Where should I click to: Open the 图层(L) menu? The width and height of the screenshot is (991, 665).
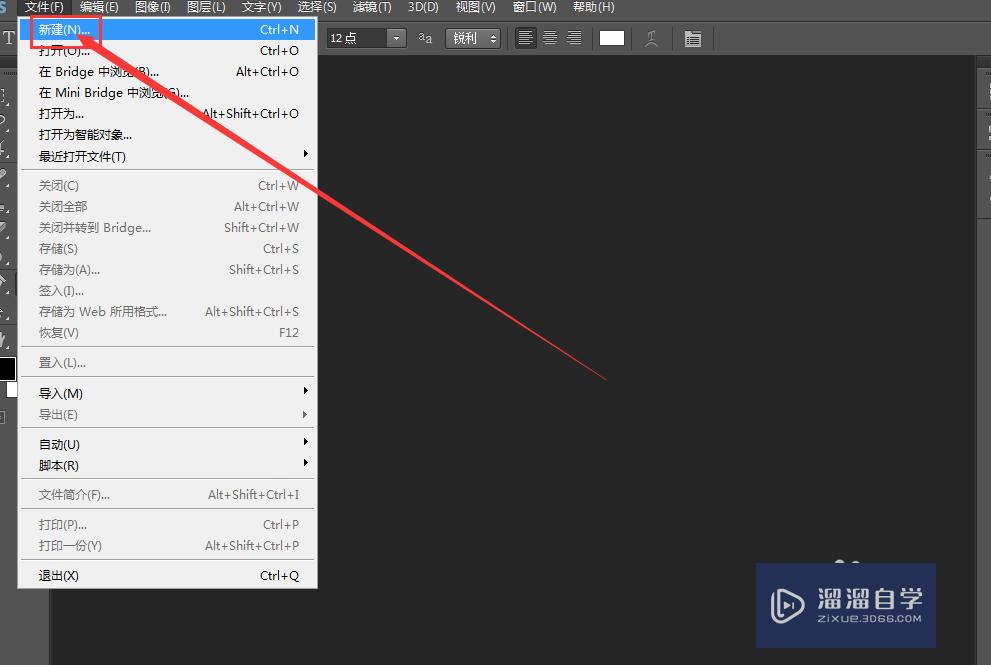pos(206,7)
